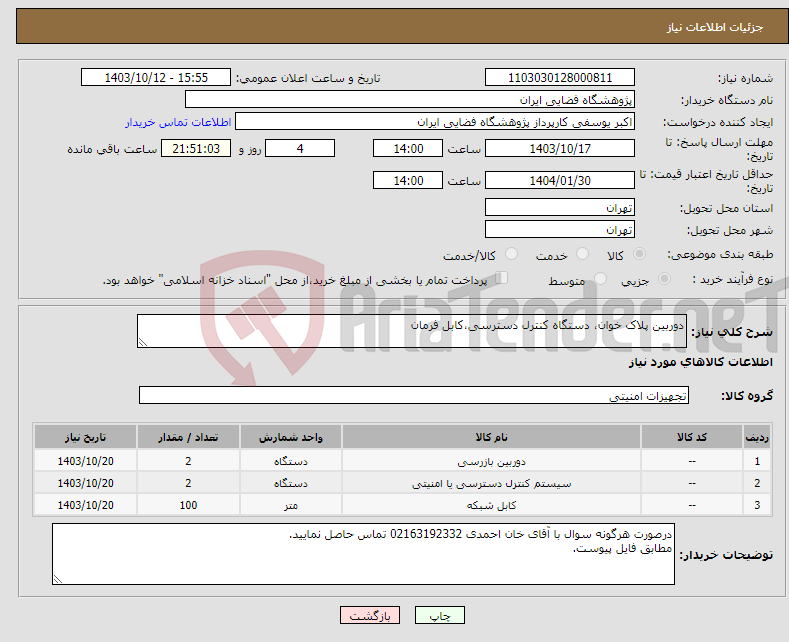Click the ردیف column header
Screen dimensions: 789x642
(x=757, y=437)
